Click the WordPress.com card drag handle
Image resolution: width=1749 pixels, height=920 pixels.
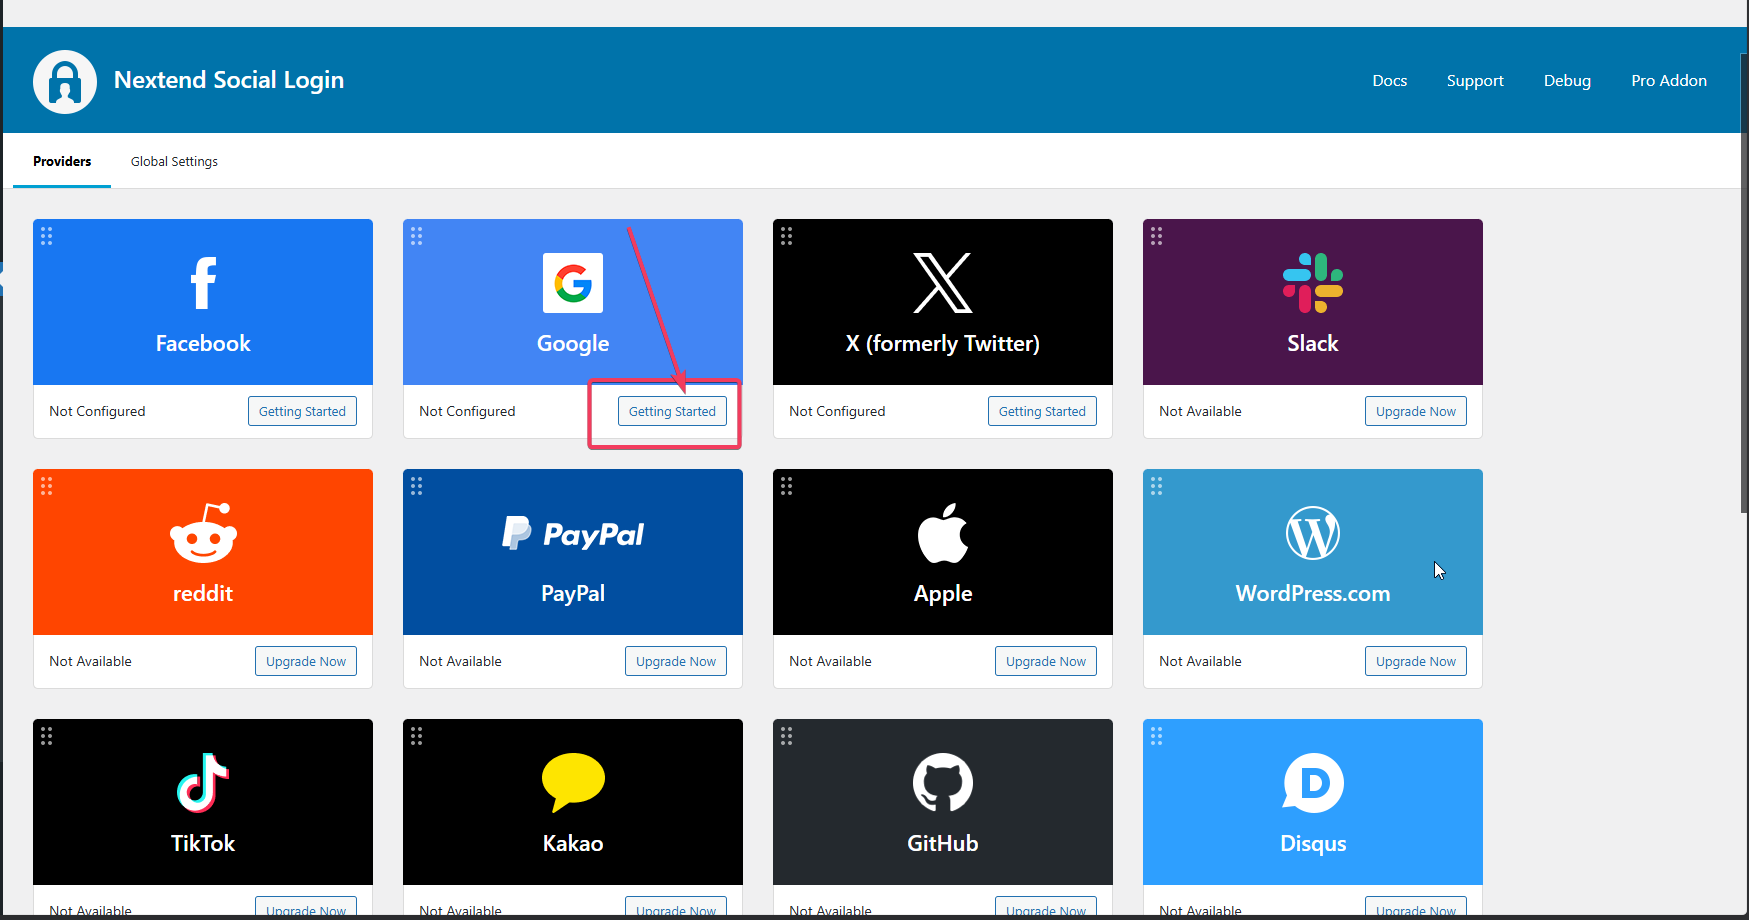click(x=1157, y=486)
